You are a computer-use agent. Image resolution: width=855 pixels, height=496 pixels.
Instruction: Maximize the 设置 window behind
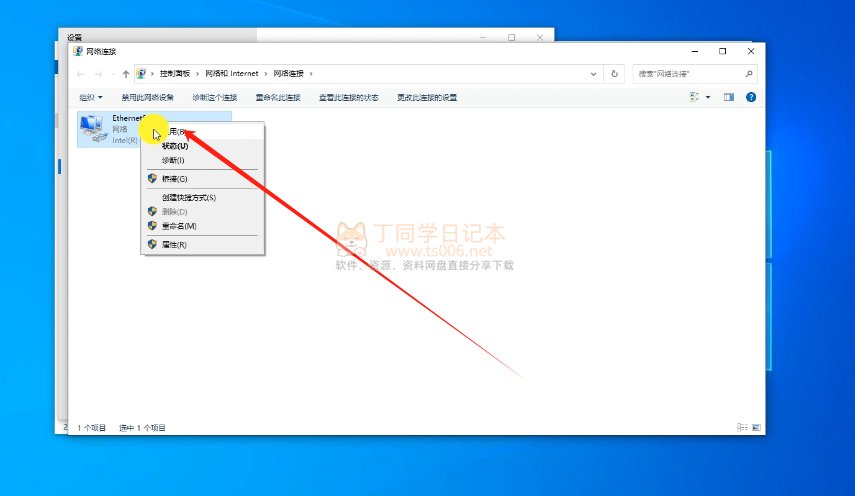[x=511, y=37]
